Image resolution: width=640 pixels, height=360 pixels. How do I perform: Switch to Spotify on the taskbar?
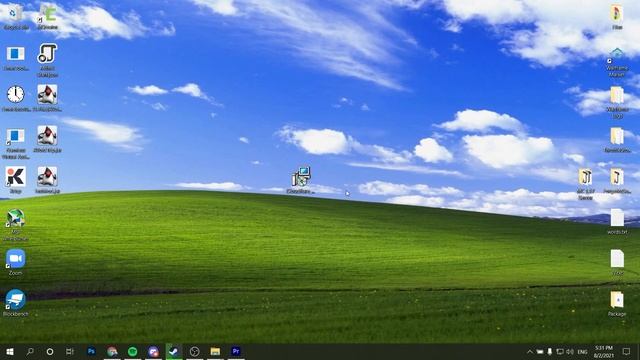click(x=133, y=351)
